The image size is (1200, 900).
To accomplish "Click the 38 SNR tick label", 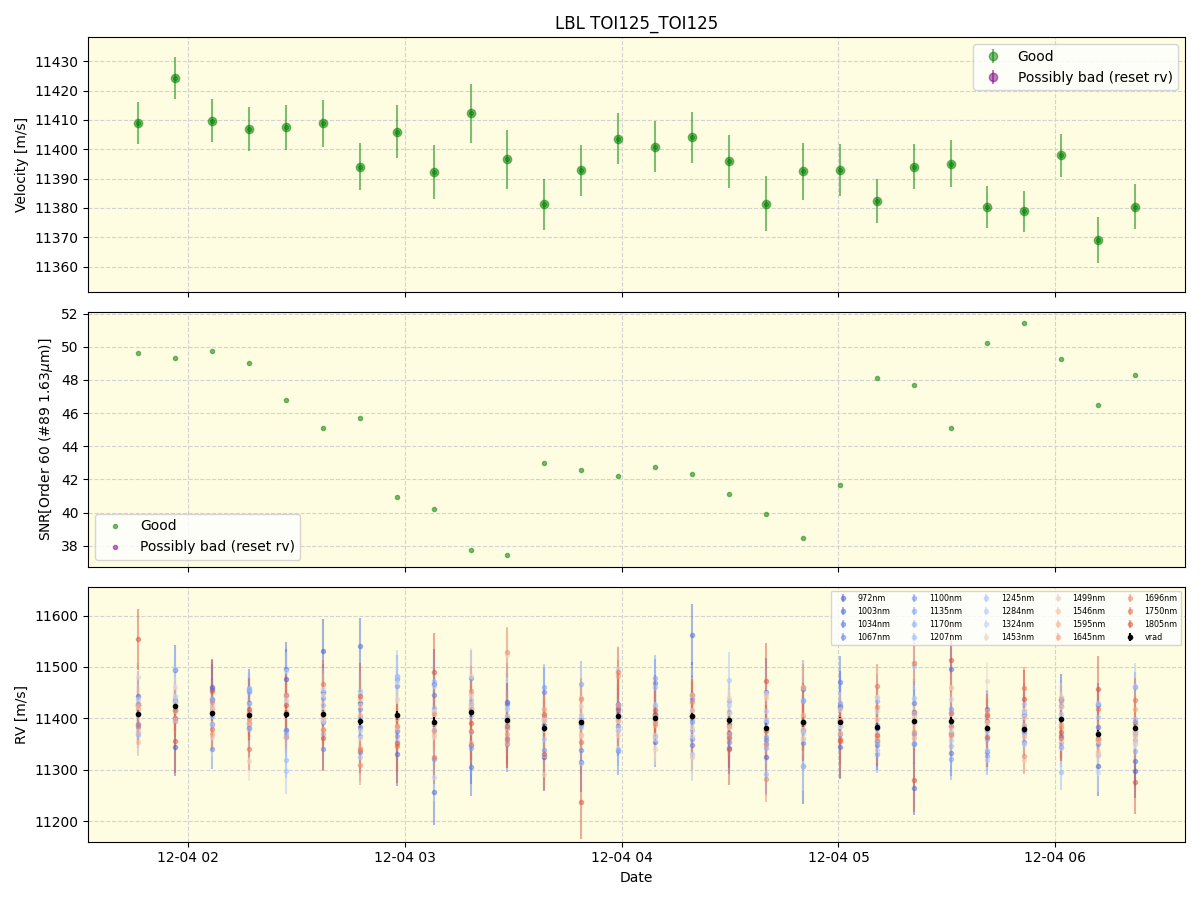I will [x=71, y=546].
